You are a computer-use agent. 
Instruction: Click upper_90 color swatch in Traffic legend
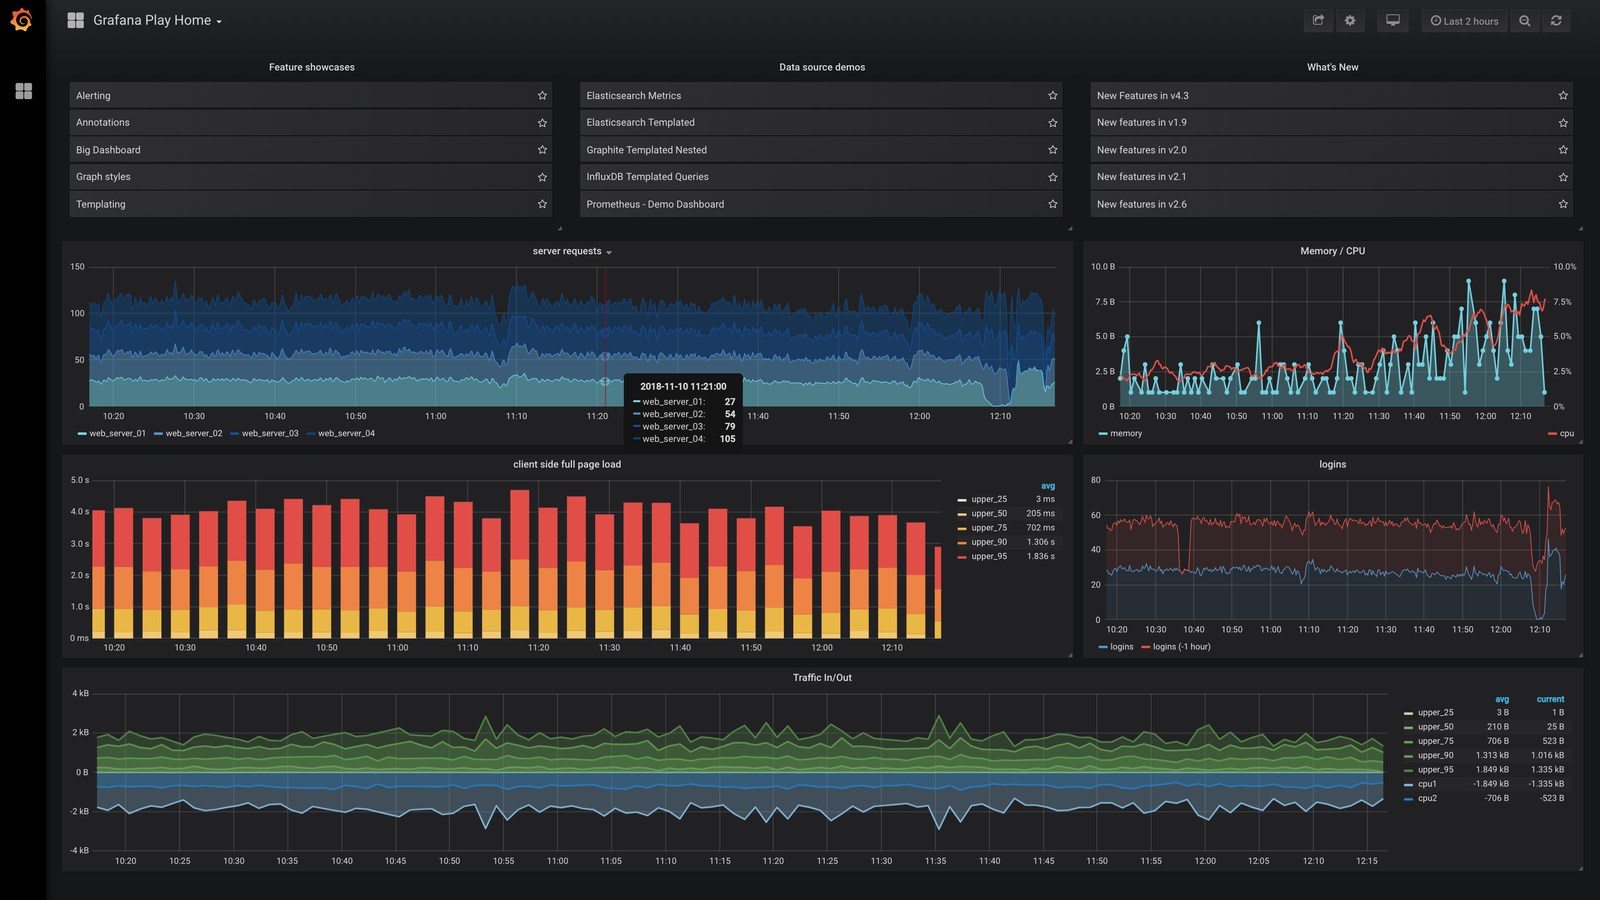point(1408,756)
